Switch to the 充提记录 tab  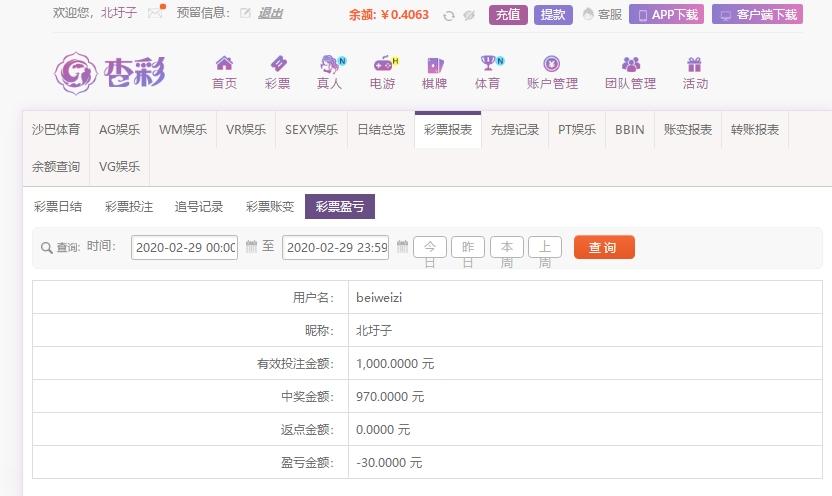(x=515, y=129)
